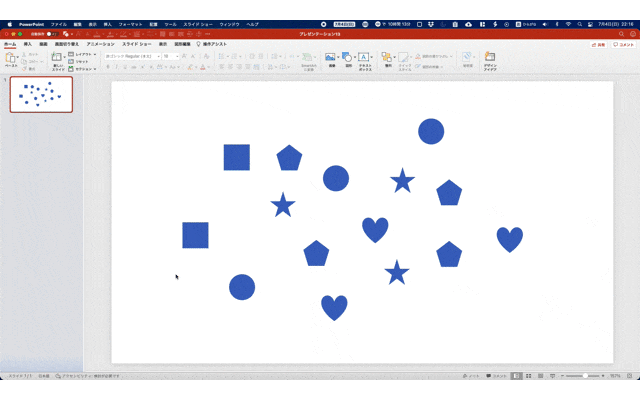Click the Cut (カット) scissors icon
640x400 pixels.
(x=24, y=54)
